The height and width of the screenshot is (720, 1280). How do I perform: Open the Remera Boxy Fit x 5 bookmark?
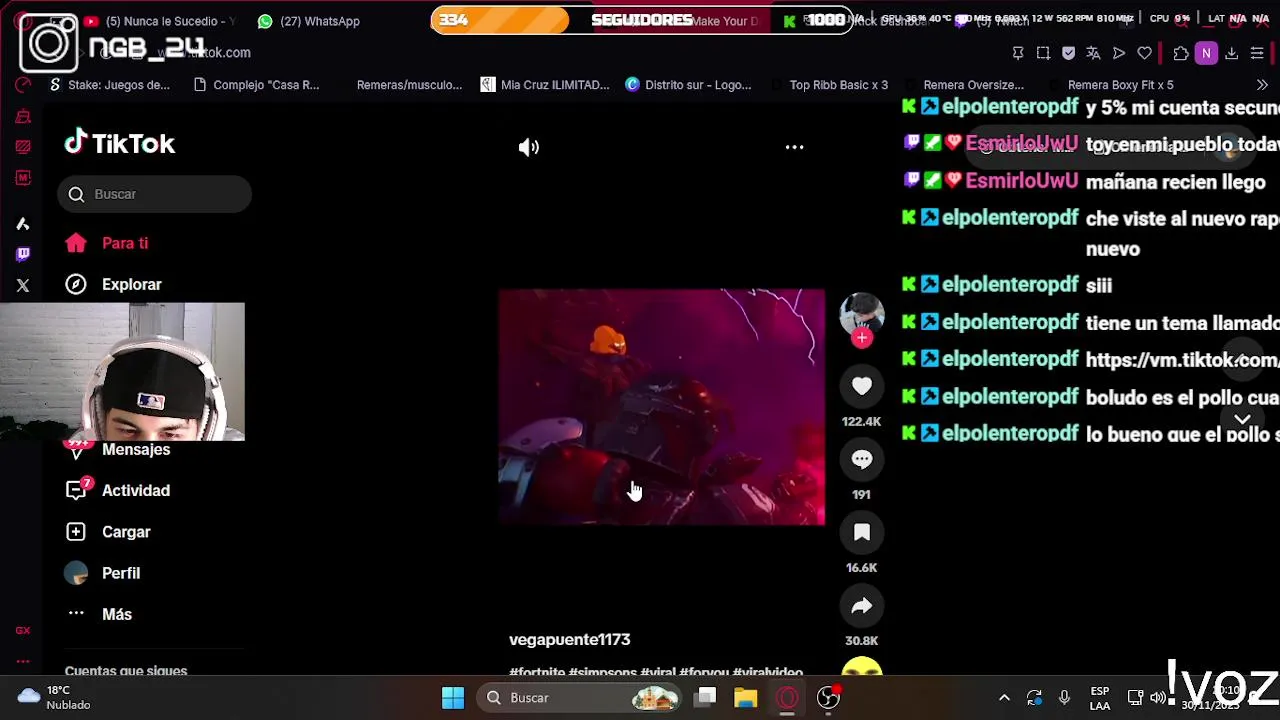pos(1111,85)
